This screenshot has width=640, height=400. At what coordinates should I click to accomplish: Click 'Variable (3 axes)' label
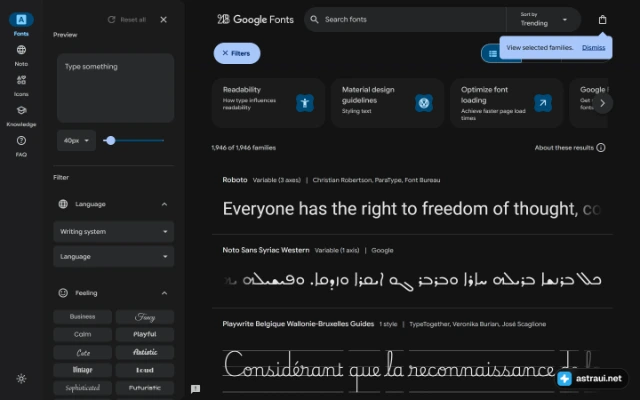pyautogui.click(x=276, y=180)
